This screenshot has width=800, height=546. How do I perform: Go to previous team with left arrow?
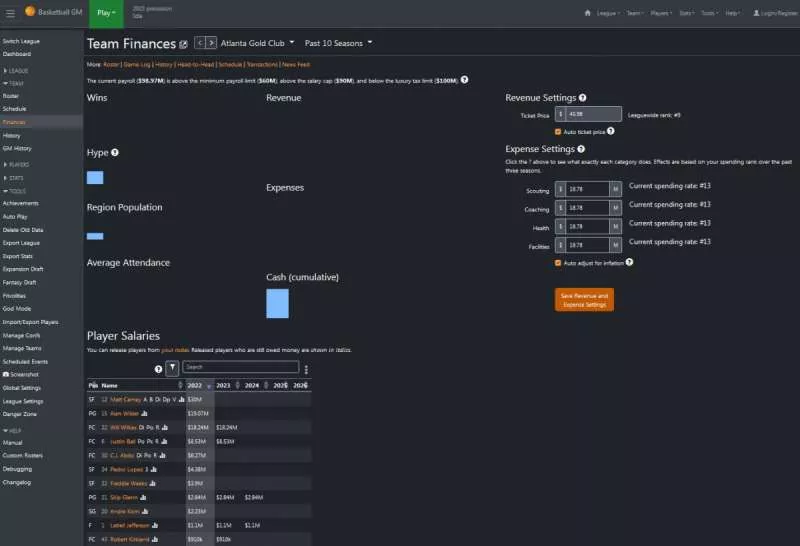tap(199, 43)
